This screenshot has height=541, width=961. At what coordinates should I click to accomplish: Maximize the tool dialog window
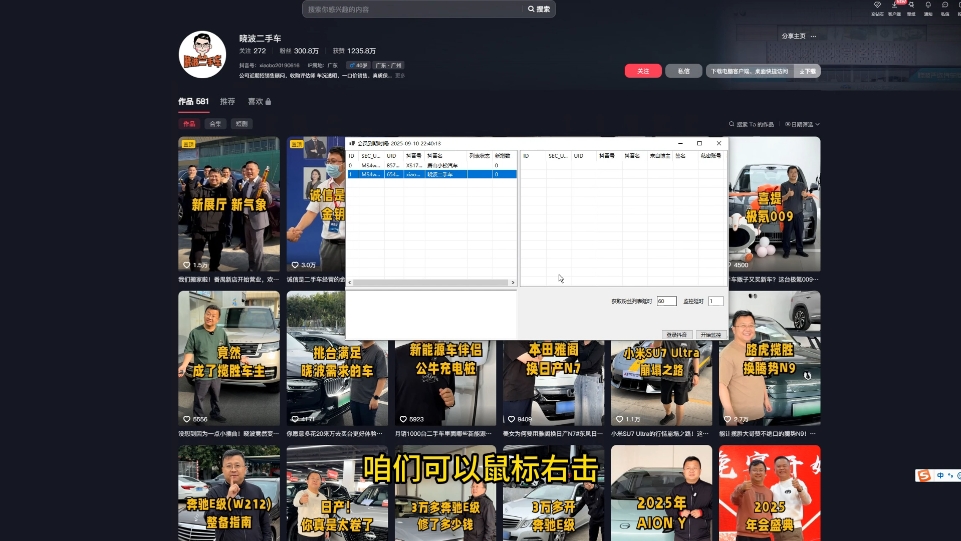point(699,143)
